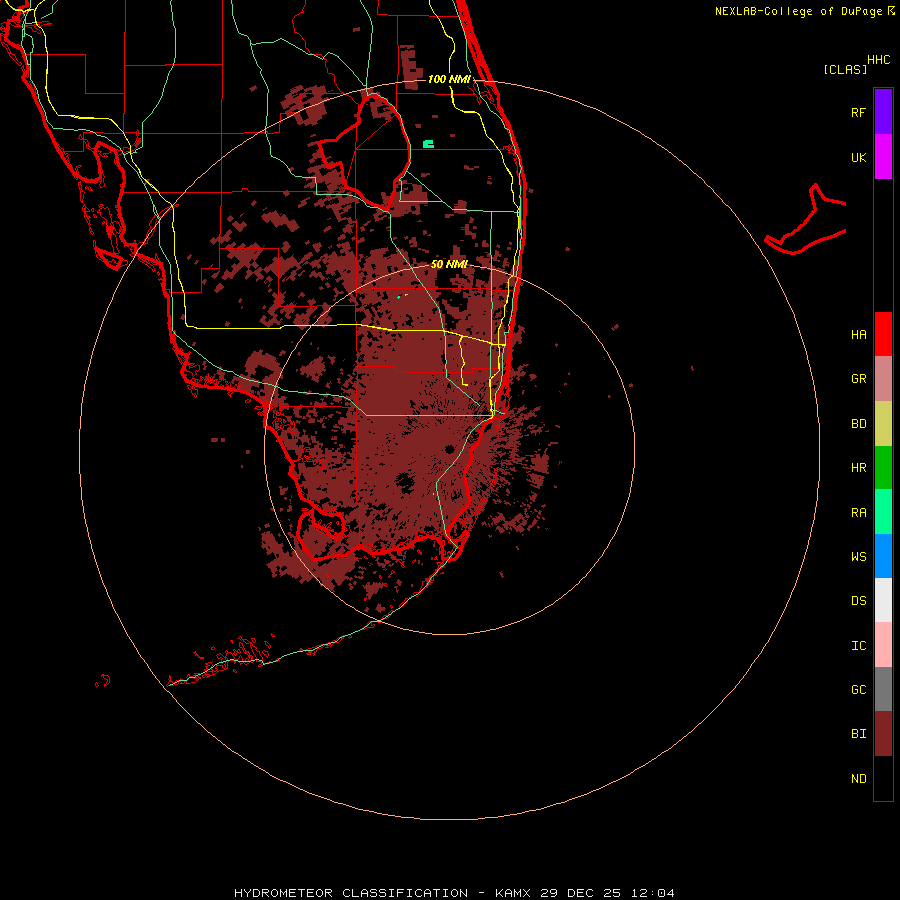Screen dimensions: 900x900
Task: Click the purple RF legend color block
Action: [883, 112]
